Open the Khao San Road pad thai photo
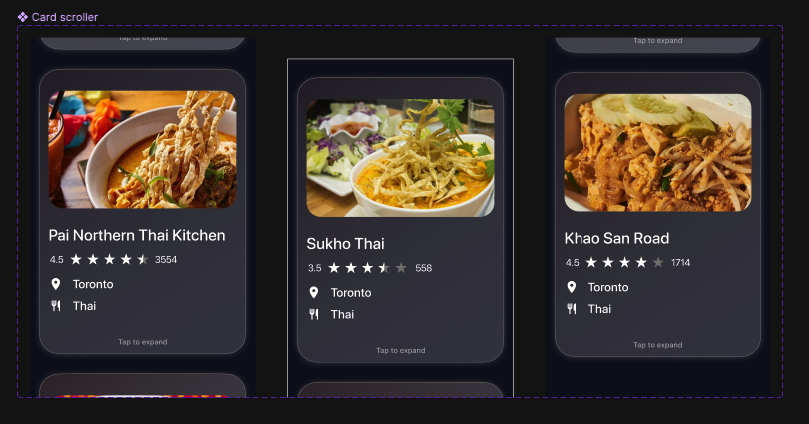Viewport: 809px width, 424px height. (658, 153)
